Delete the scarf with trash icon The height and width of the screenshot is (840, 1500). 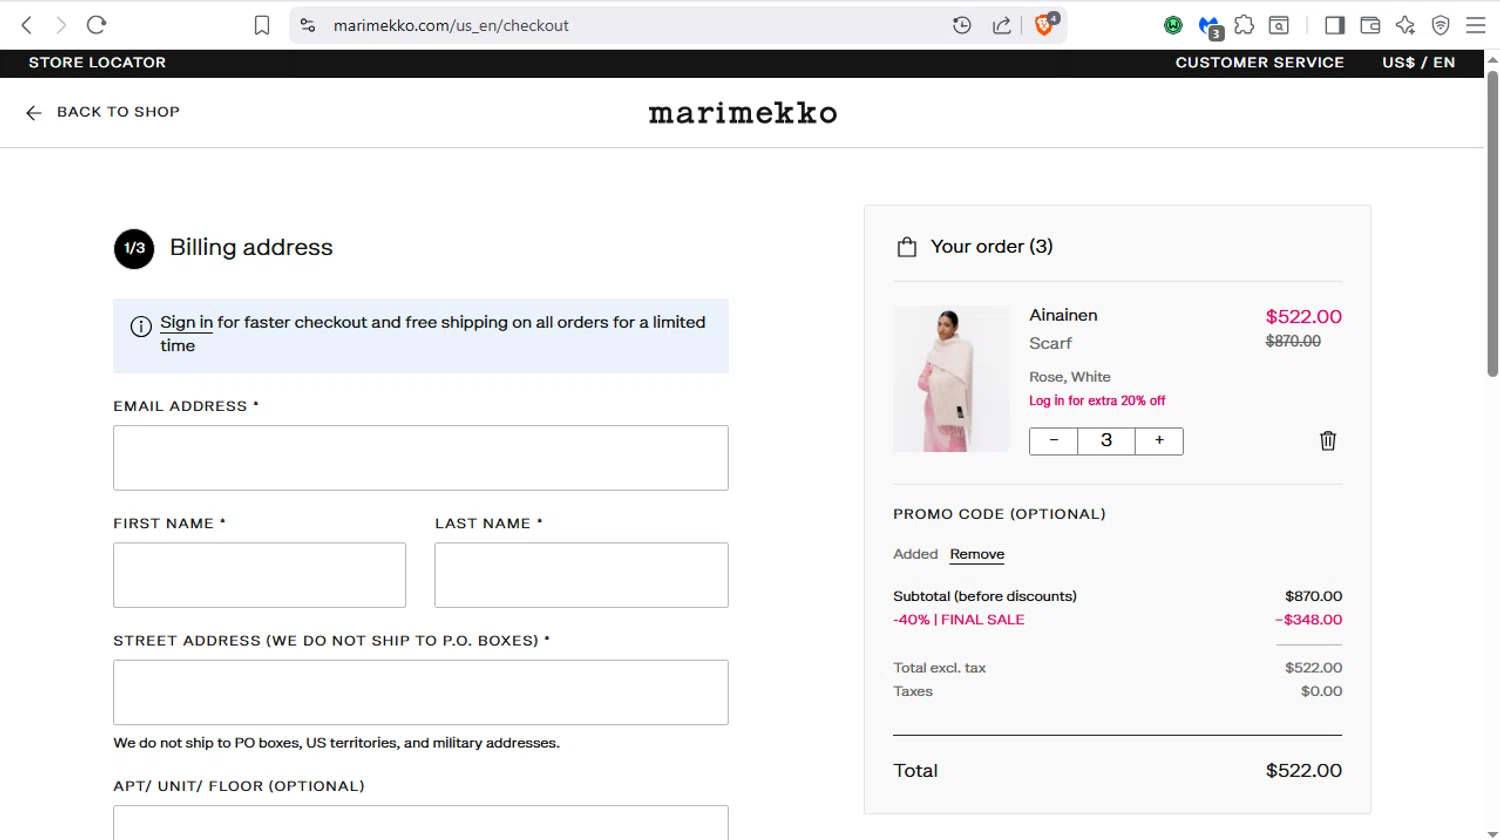1328,441
